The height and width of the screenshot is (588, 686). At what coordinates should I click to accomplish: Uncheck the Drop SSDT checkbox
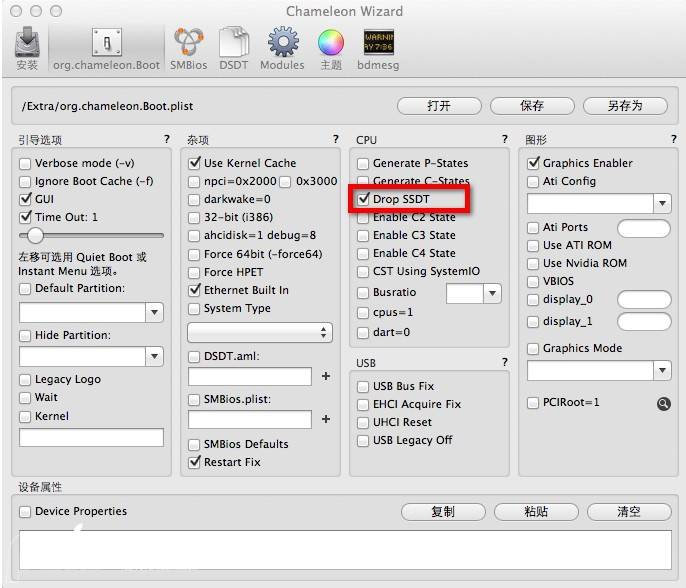[363, 199]
